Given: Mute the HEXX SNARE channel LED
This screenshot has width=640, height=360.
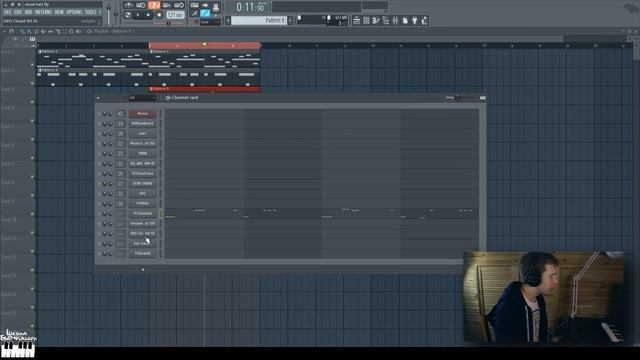Looking at the screenshot, I should (x=99, y=184).
